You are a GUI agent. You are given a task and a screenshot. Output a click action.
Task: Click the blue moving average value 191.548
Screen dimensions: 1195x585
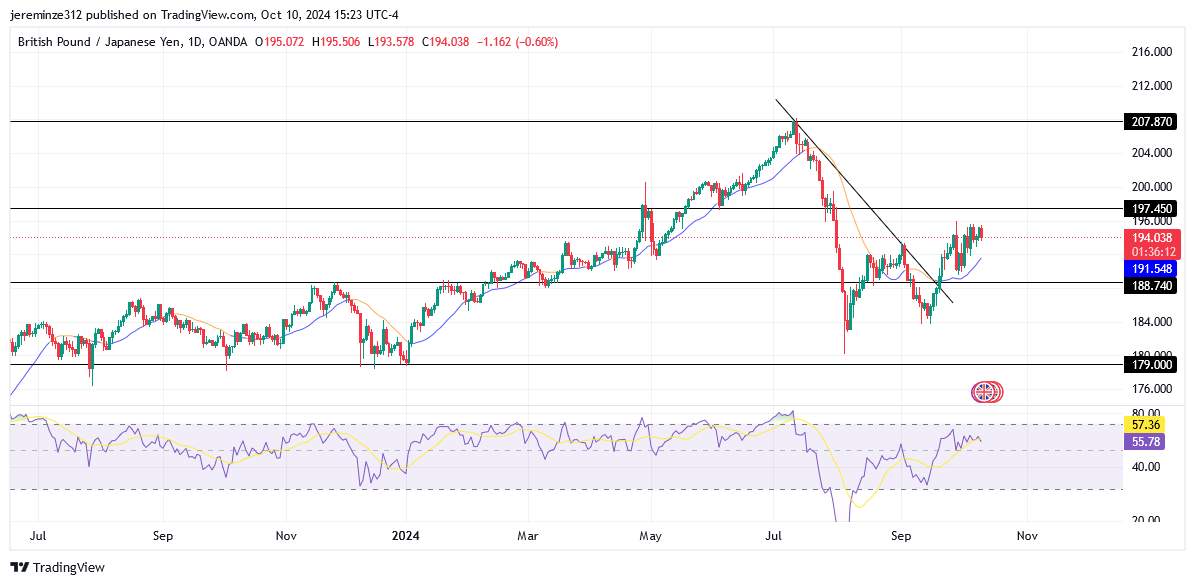(1150, 269)
